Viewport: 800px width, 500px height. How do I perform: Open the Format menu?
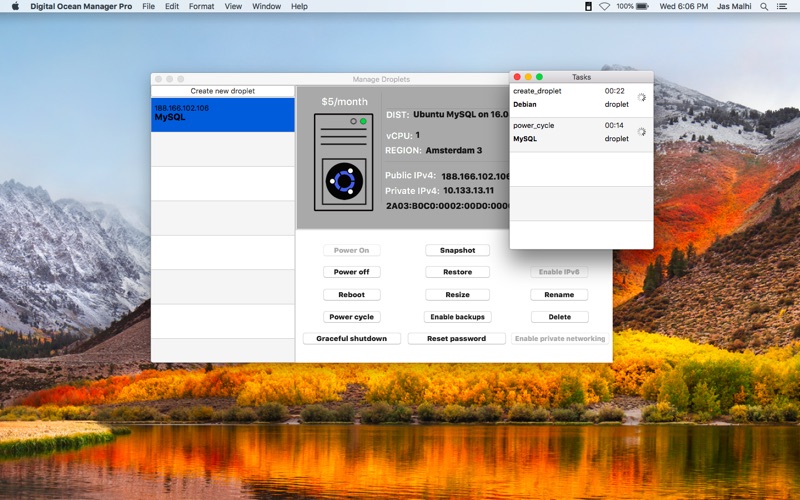click(202, 6)
